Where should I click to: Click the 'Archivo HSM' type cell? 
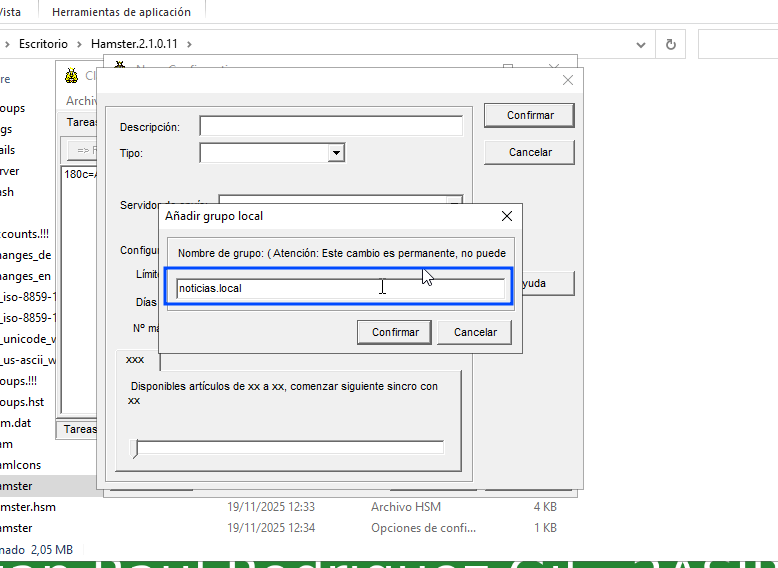click(x=406, y=507)
